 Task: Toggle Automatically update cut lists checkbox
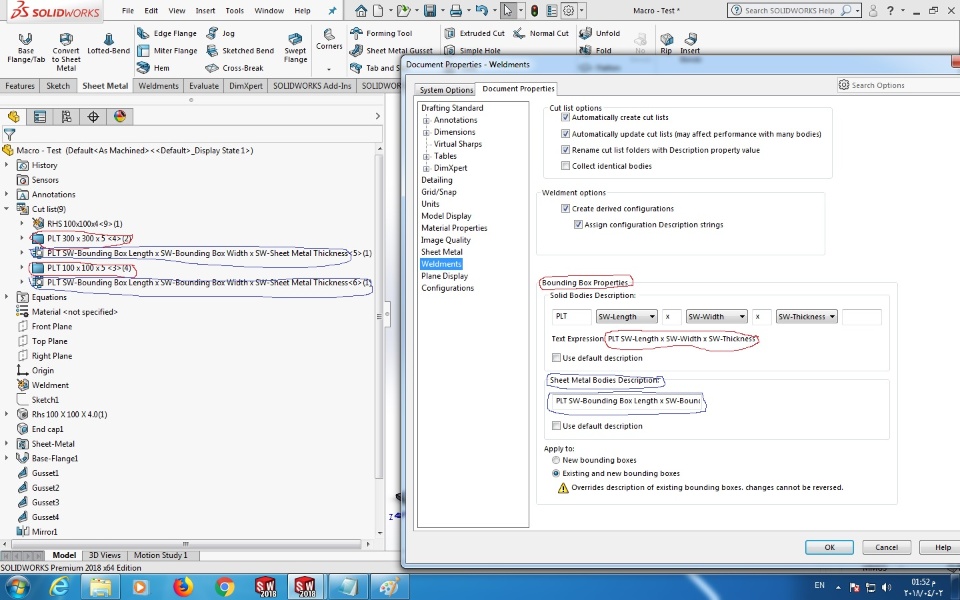565,133
